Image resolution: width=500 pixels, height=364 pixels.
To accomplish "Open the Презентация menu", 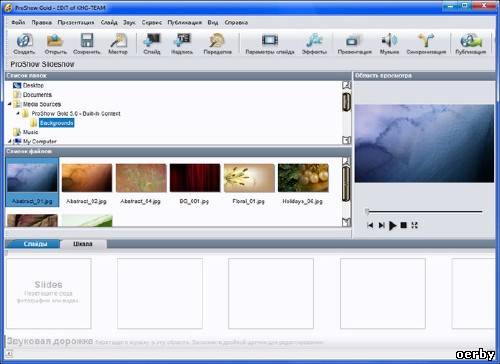I will point(76,22).
